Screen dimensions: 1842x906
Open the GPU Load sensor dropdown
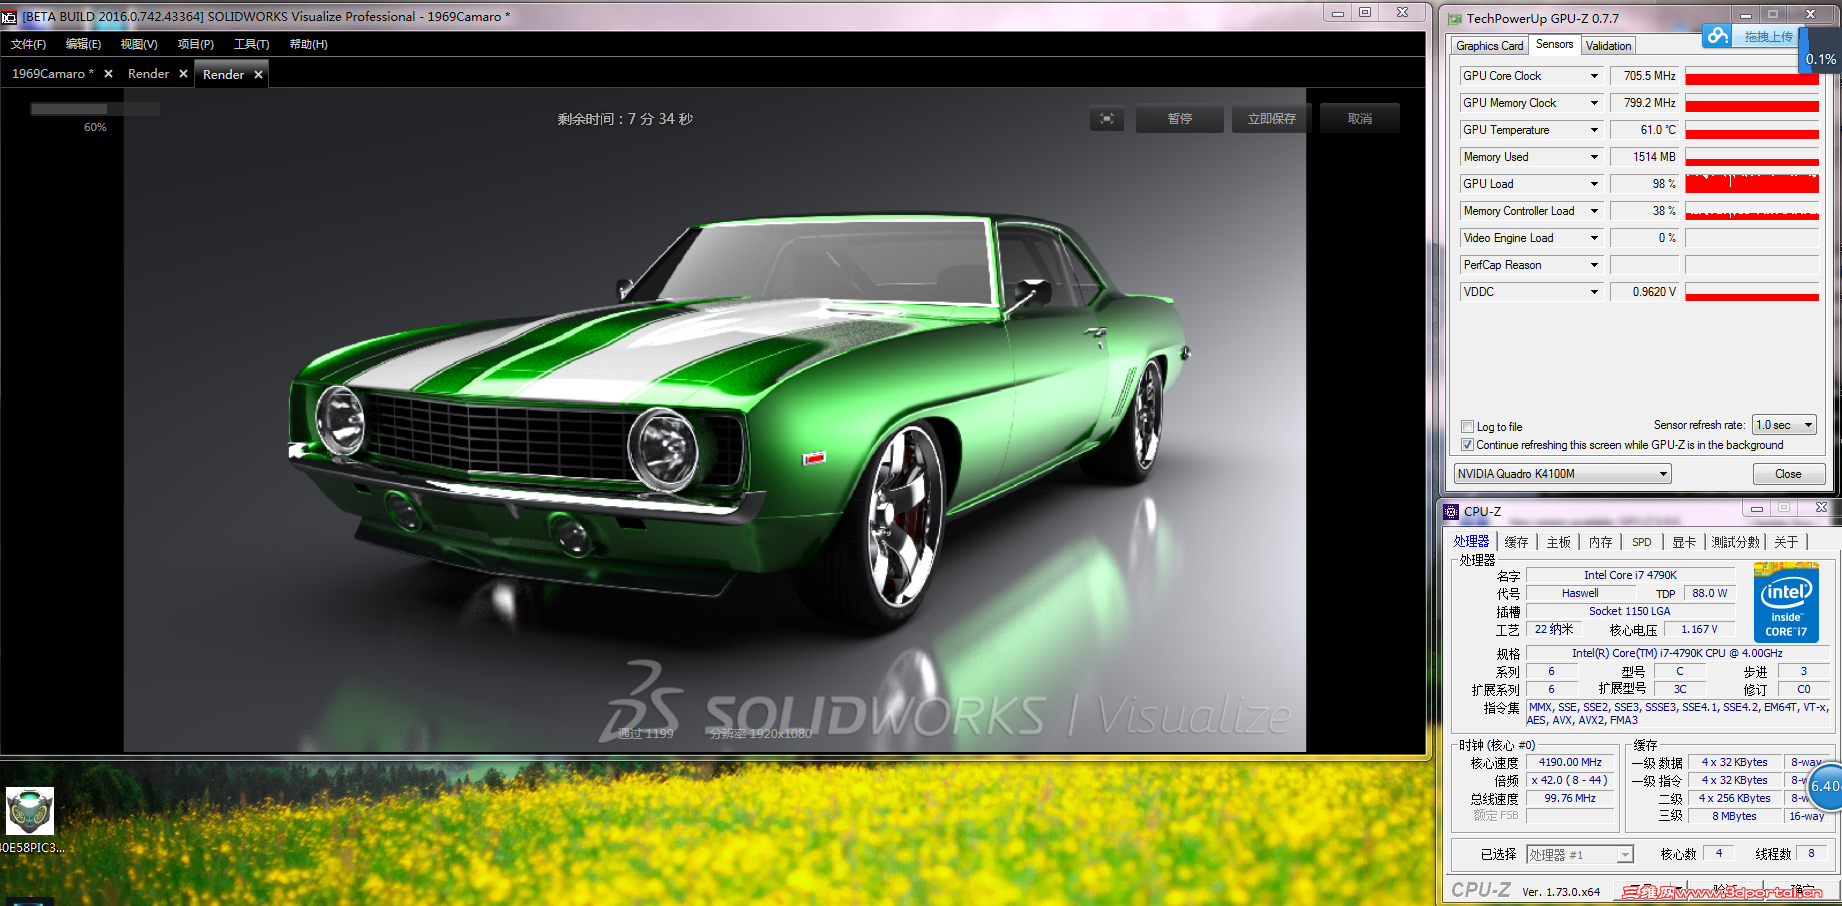coord(1594,184)
